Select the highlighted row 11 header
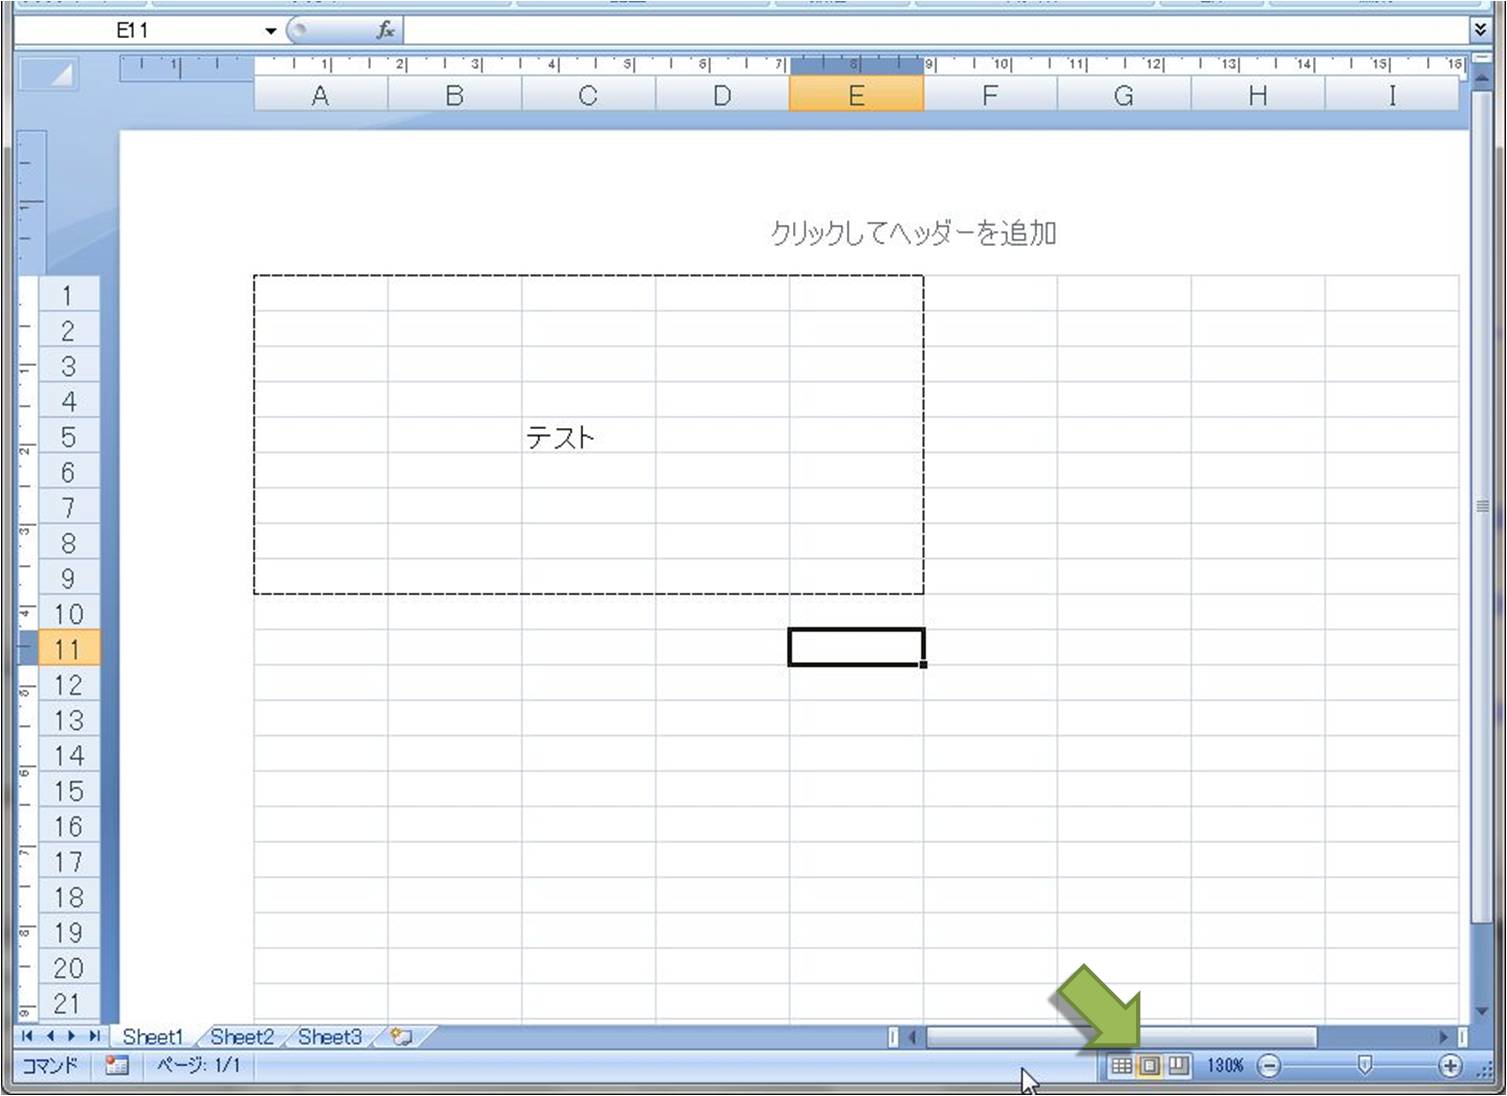The height and width of the screenshot is (1096, 1507). tap(68, 649)
